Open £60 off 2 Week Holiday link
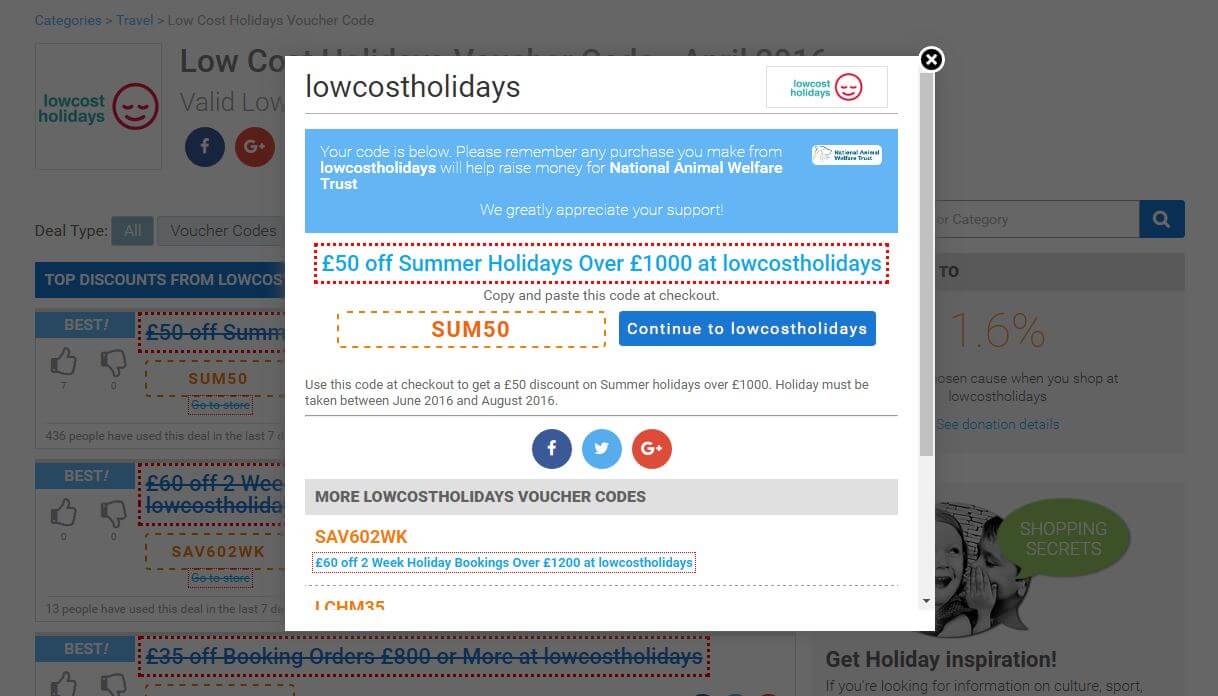The height and width of the screenshot is (696, 1218). pos(503,562)
